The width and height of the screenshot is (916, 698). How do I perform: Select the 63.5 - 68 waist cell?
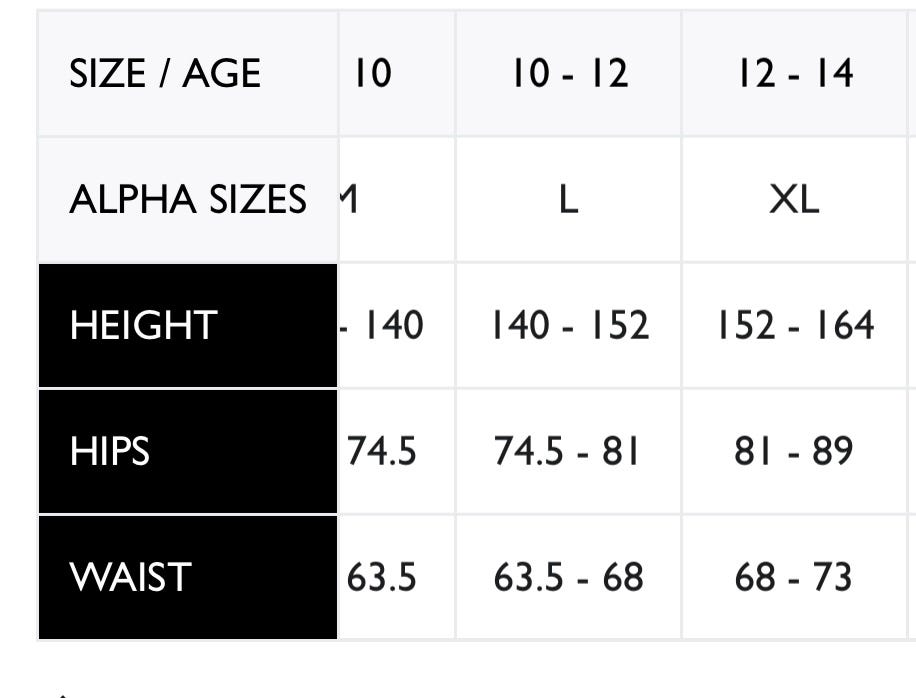coord(569,578)
